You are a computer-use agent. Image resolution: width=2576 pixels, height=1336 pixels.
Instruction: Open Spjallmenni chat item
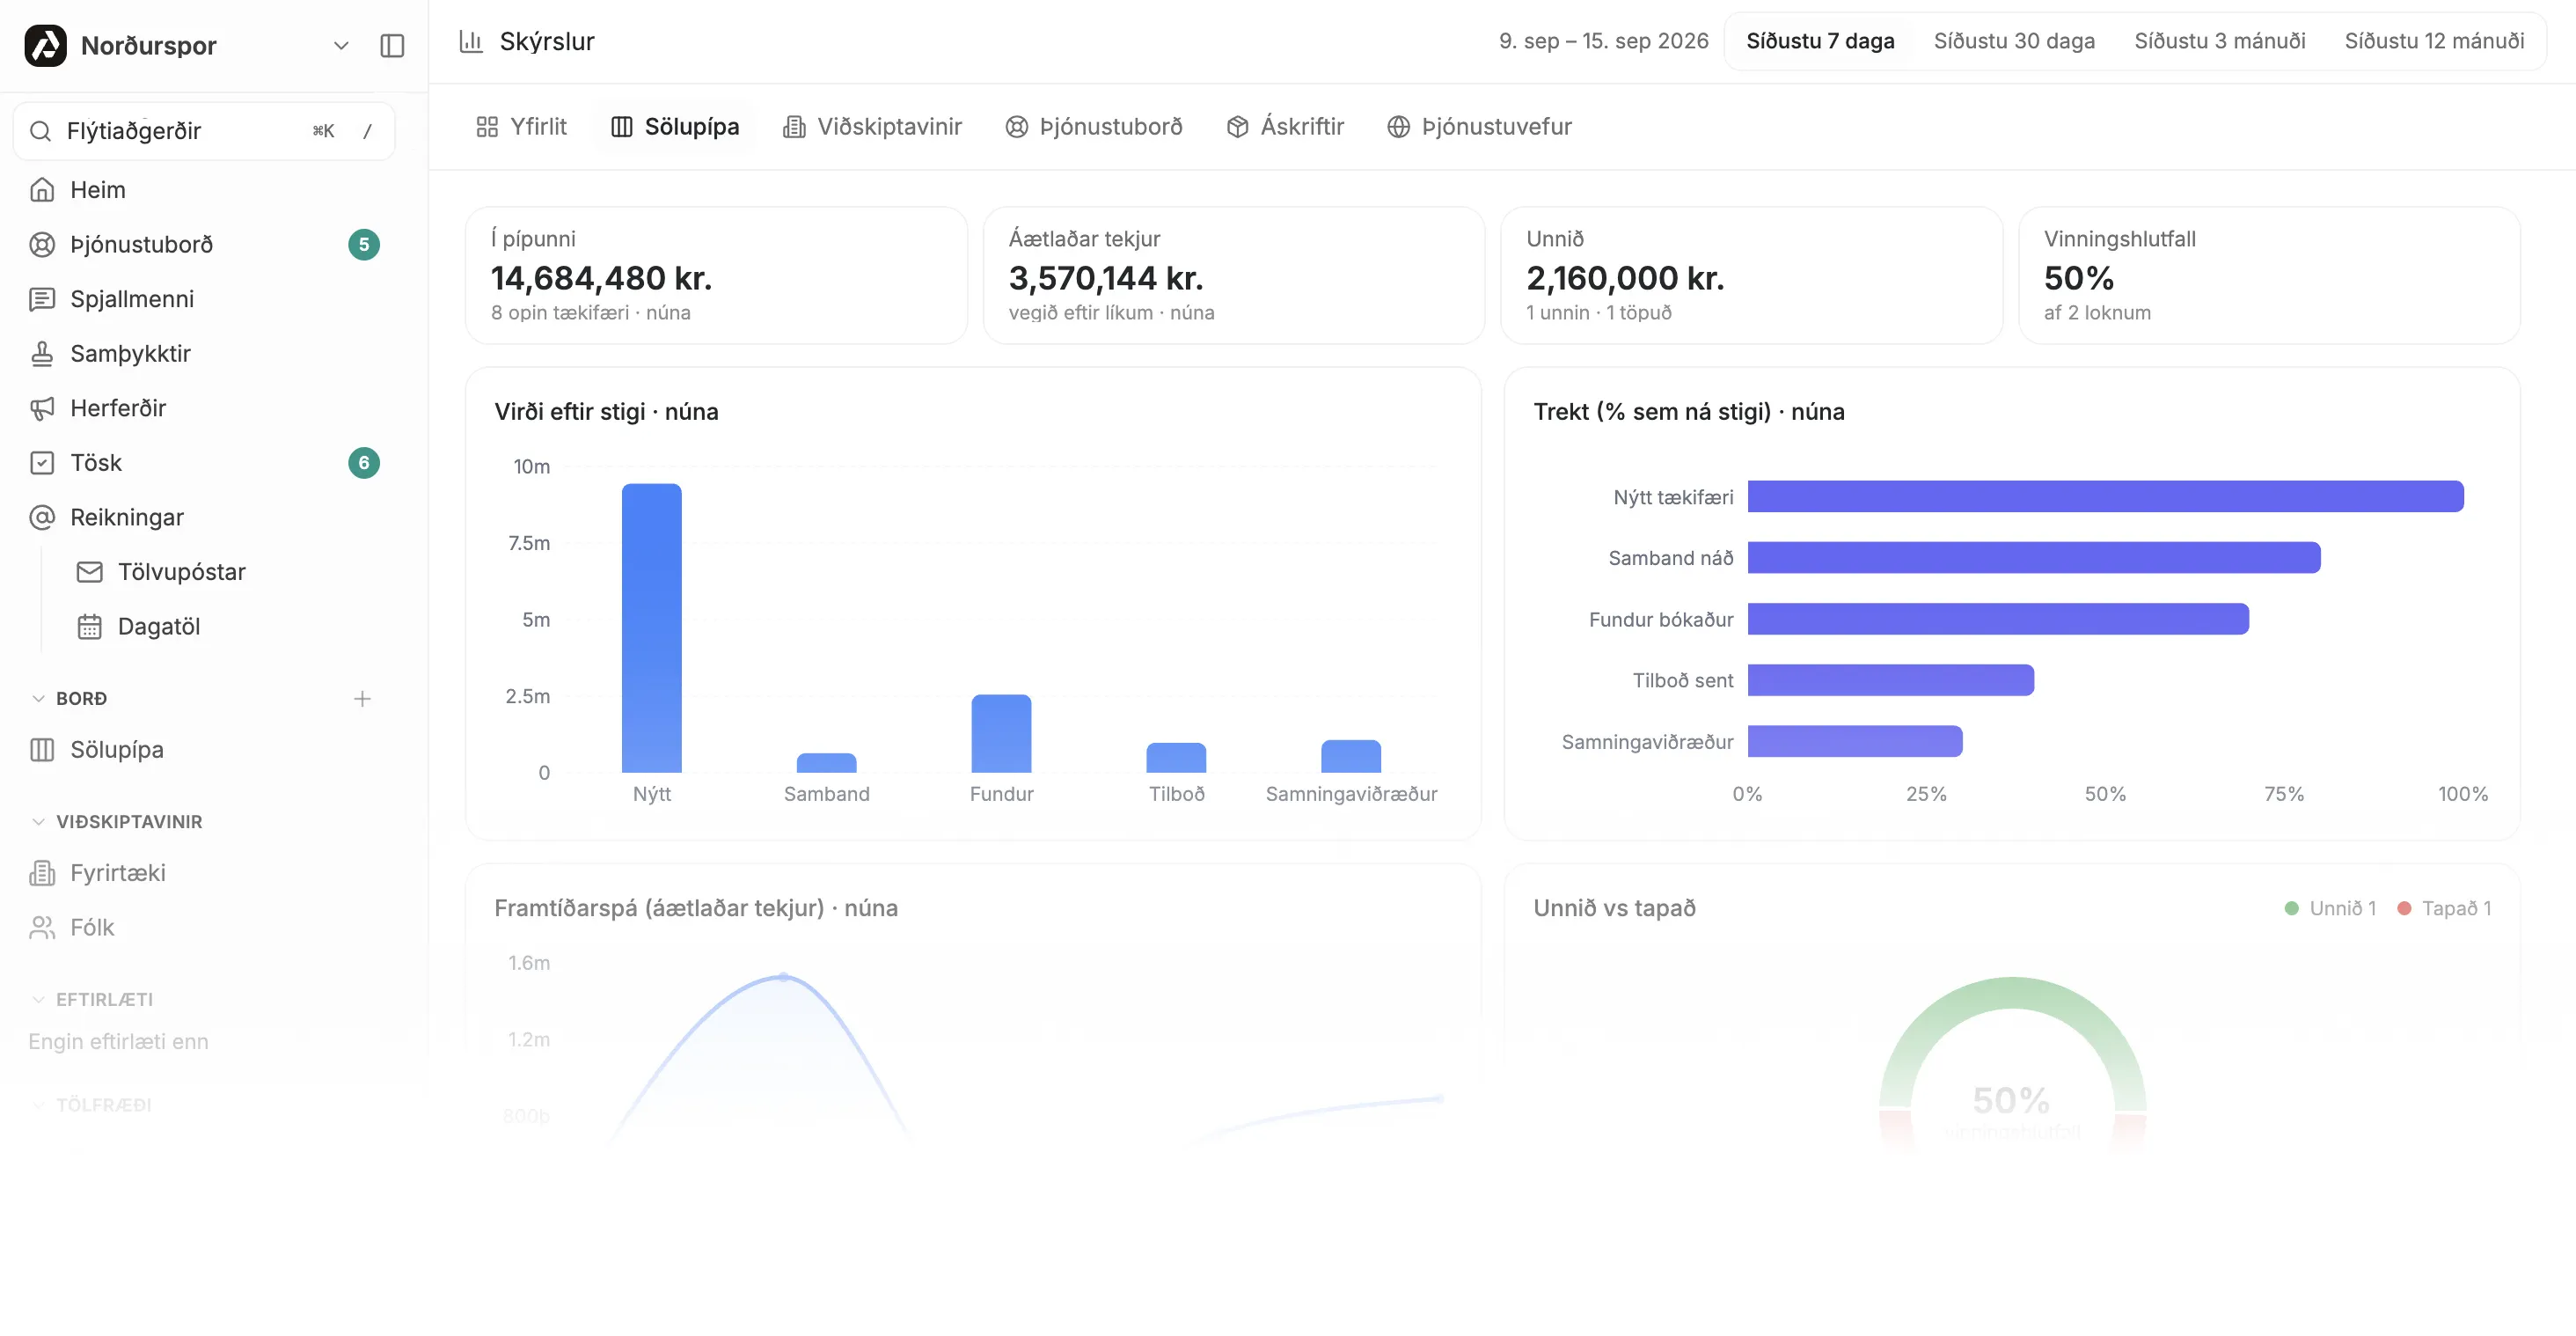[x=204, y=299]
